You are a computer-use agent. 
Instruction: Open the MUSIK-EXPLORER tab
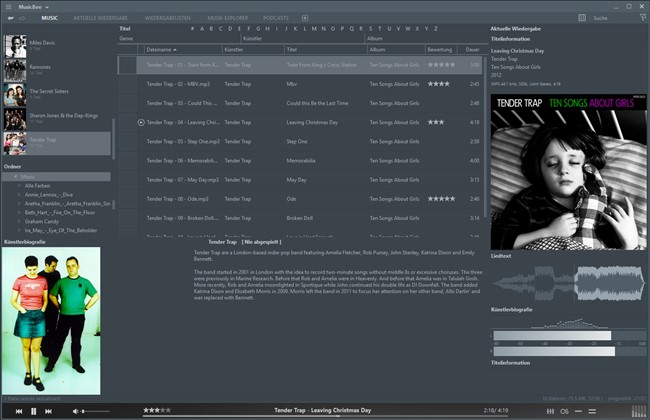(228, 18)
